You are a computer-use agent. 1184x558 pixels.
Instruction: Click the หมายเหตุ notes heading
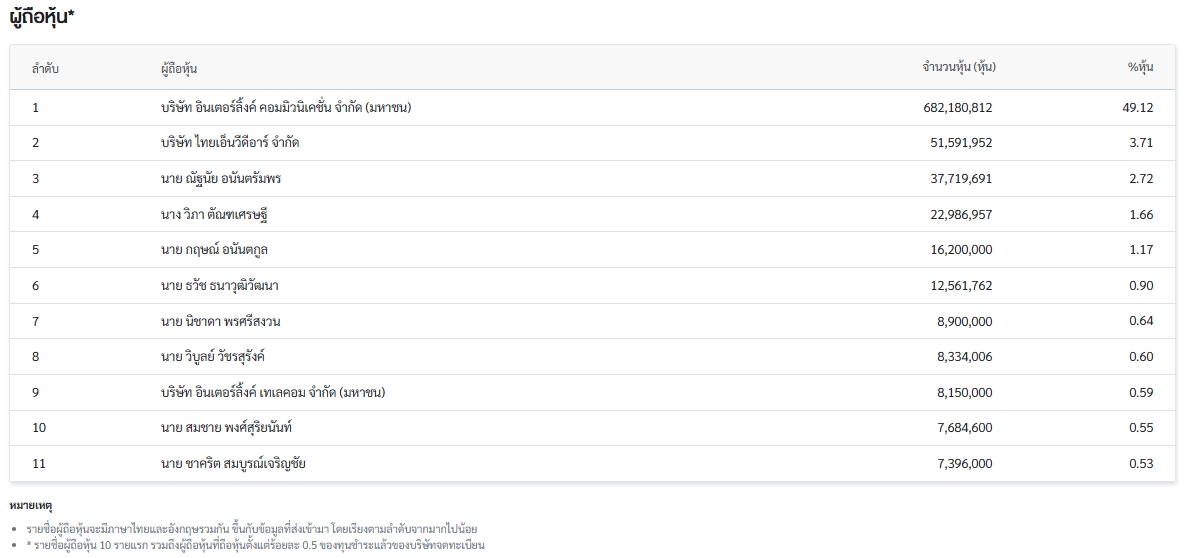[30, 506]
